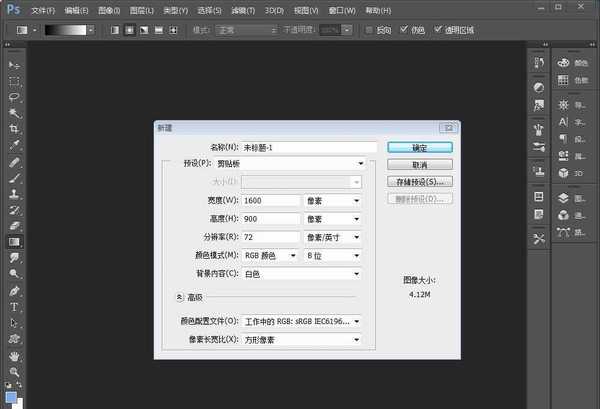Pick the Horizontal Type tool
The image size is (600, 409).
(14, 307)
